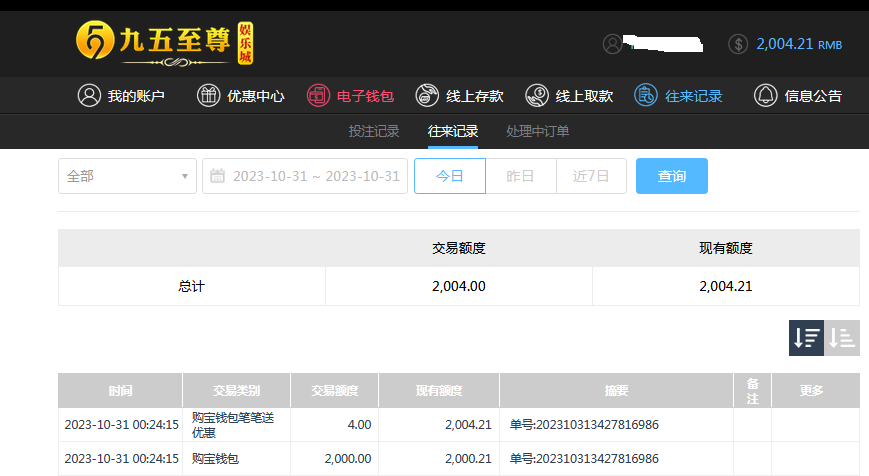
Task: Click the 优惠中心 gift icon
Action: point(208,95)
